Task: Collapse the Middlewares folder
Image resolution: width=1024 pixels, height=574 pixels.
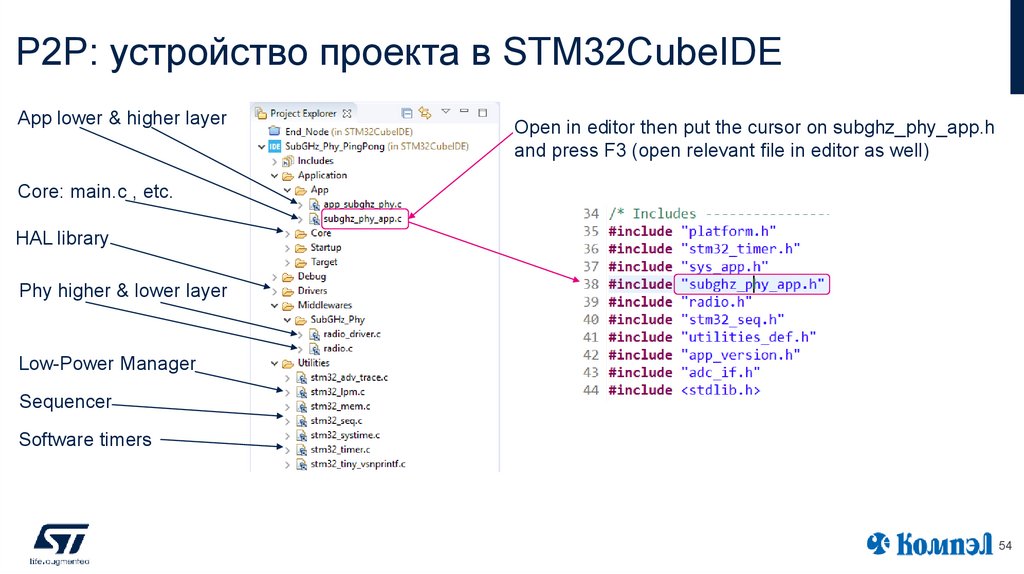Action: click(x=274, y=306)
